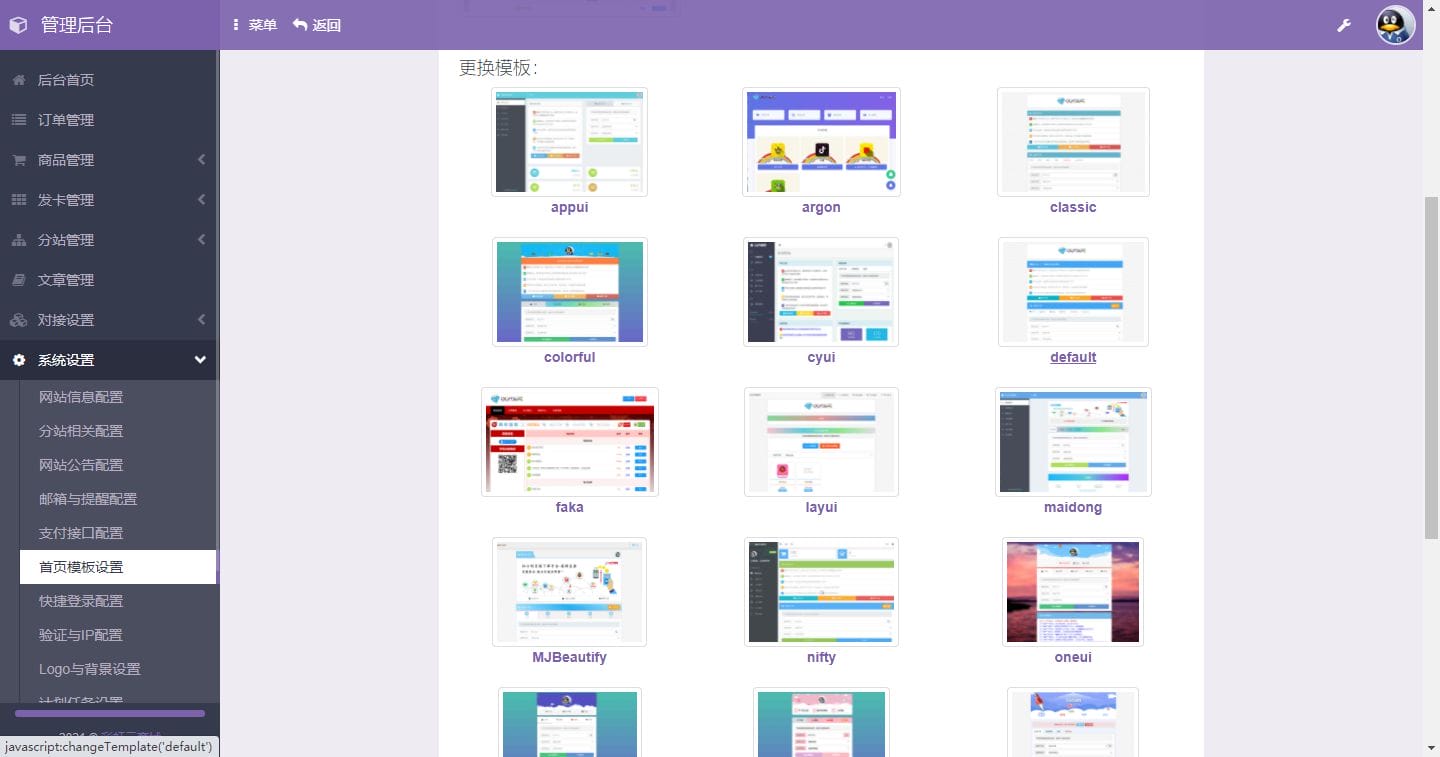Image resolution: width=1440 pixels, height=757 pixels.
Task: Click the 商品管理 shopping cart icon
Action: (17, 159)
